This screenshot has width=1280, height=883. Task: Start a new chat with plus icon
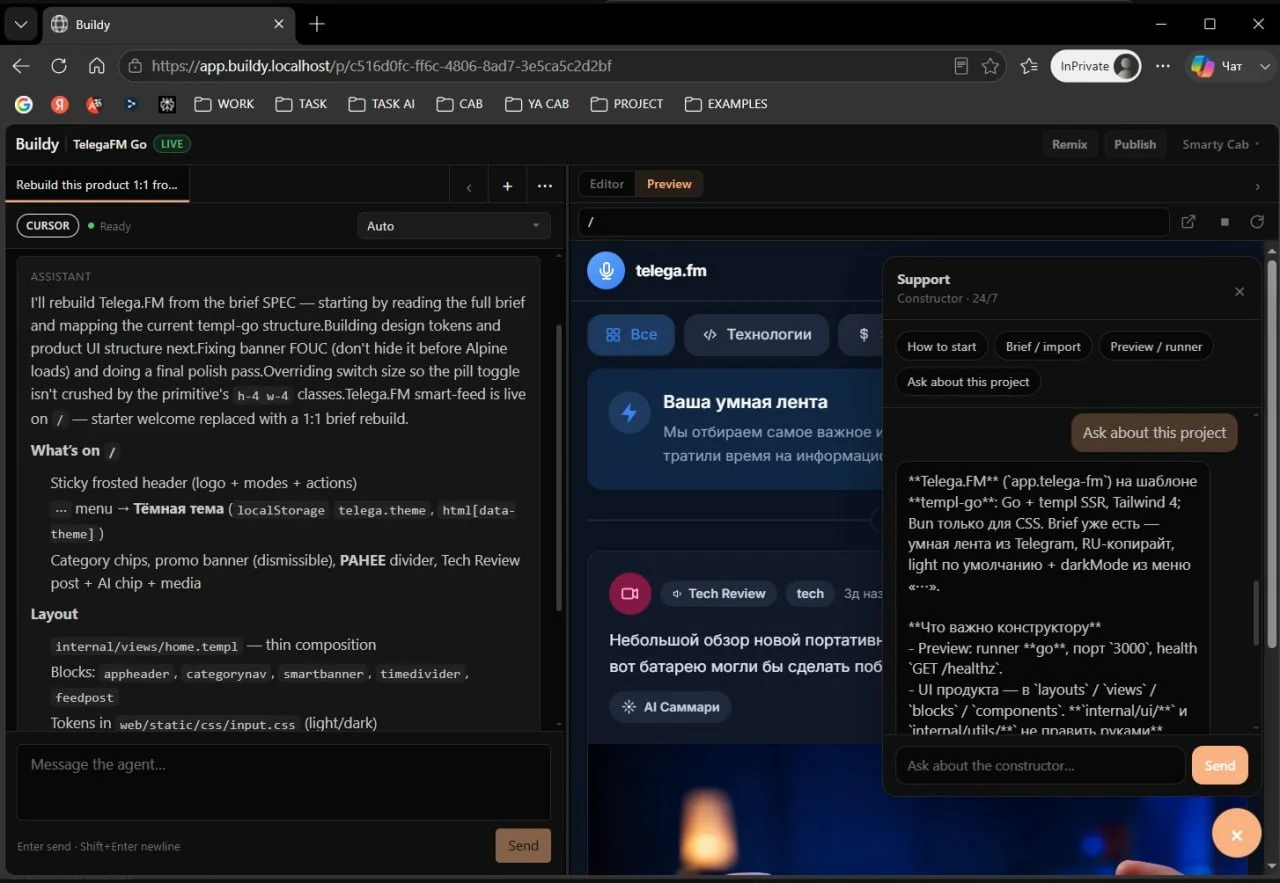pos(507,186)
